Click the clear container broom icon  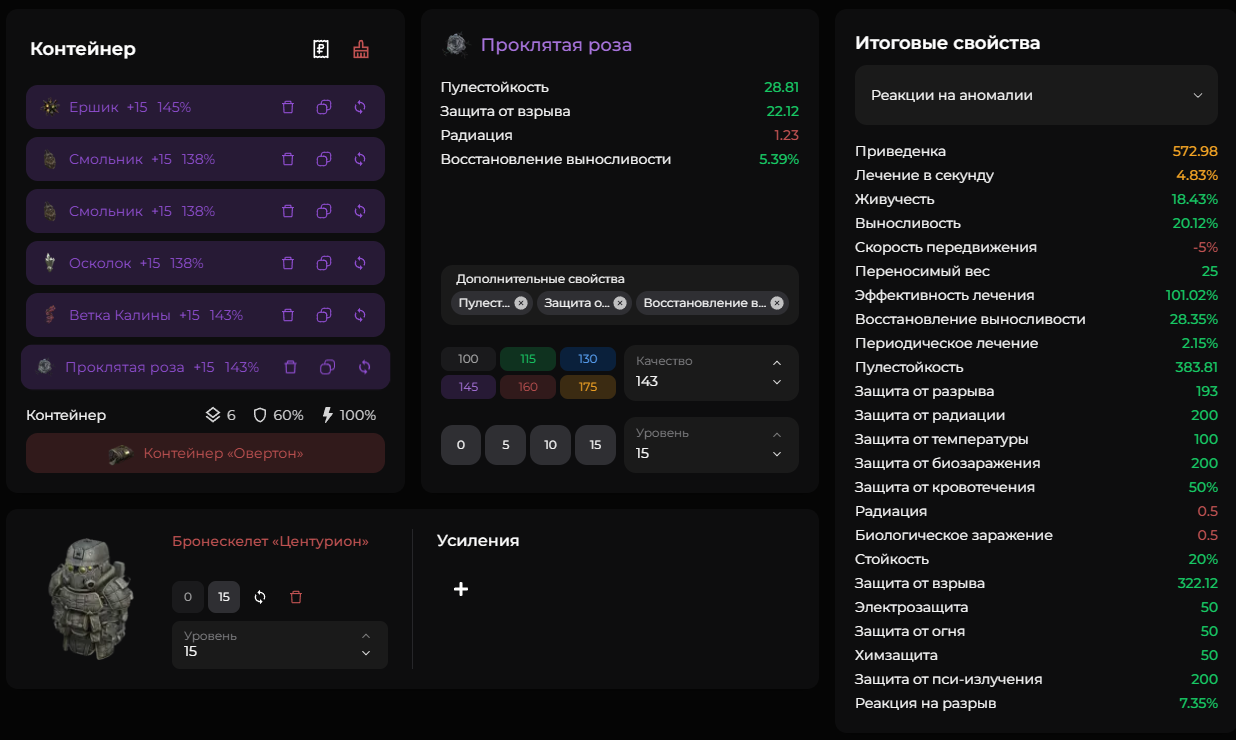tap(361, 49)
